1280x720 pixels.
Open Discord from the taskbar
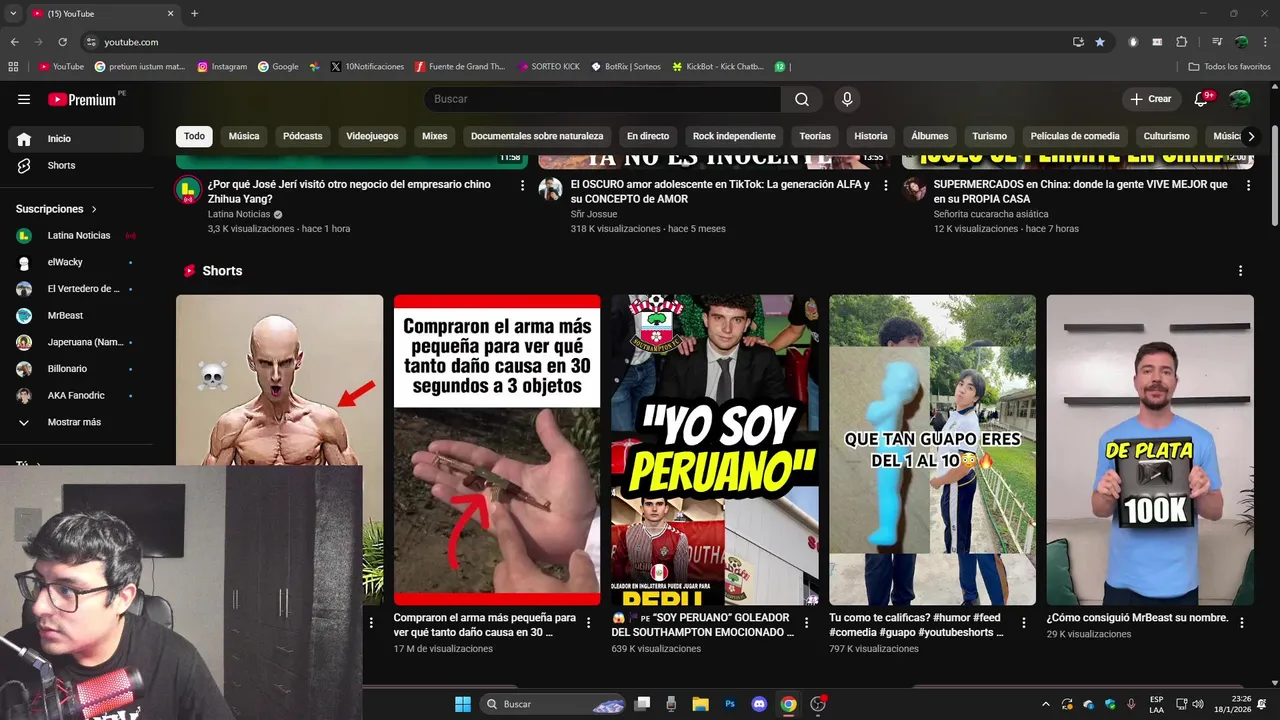click(x=759, y=704)
